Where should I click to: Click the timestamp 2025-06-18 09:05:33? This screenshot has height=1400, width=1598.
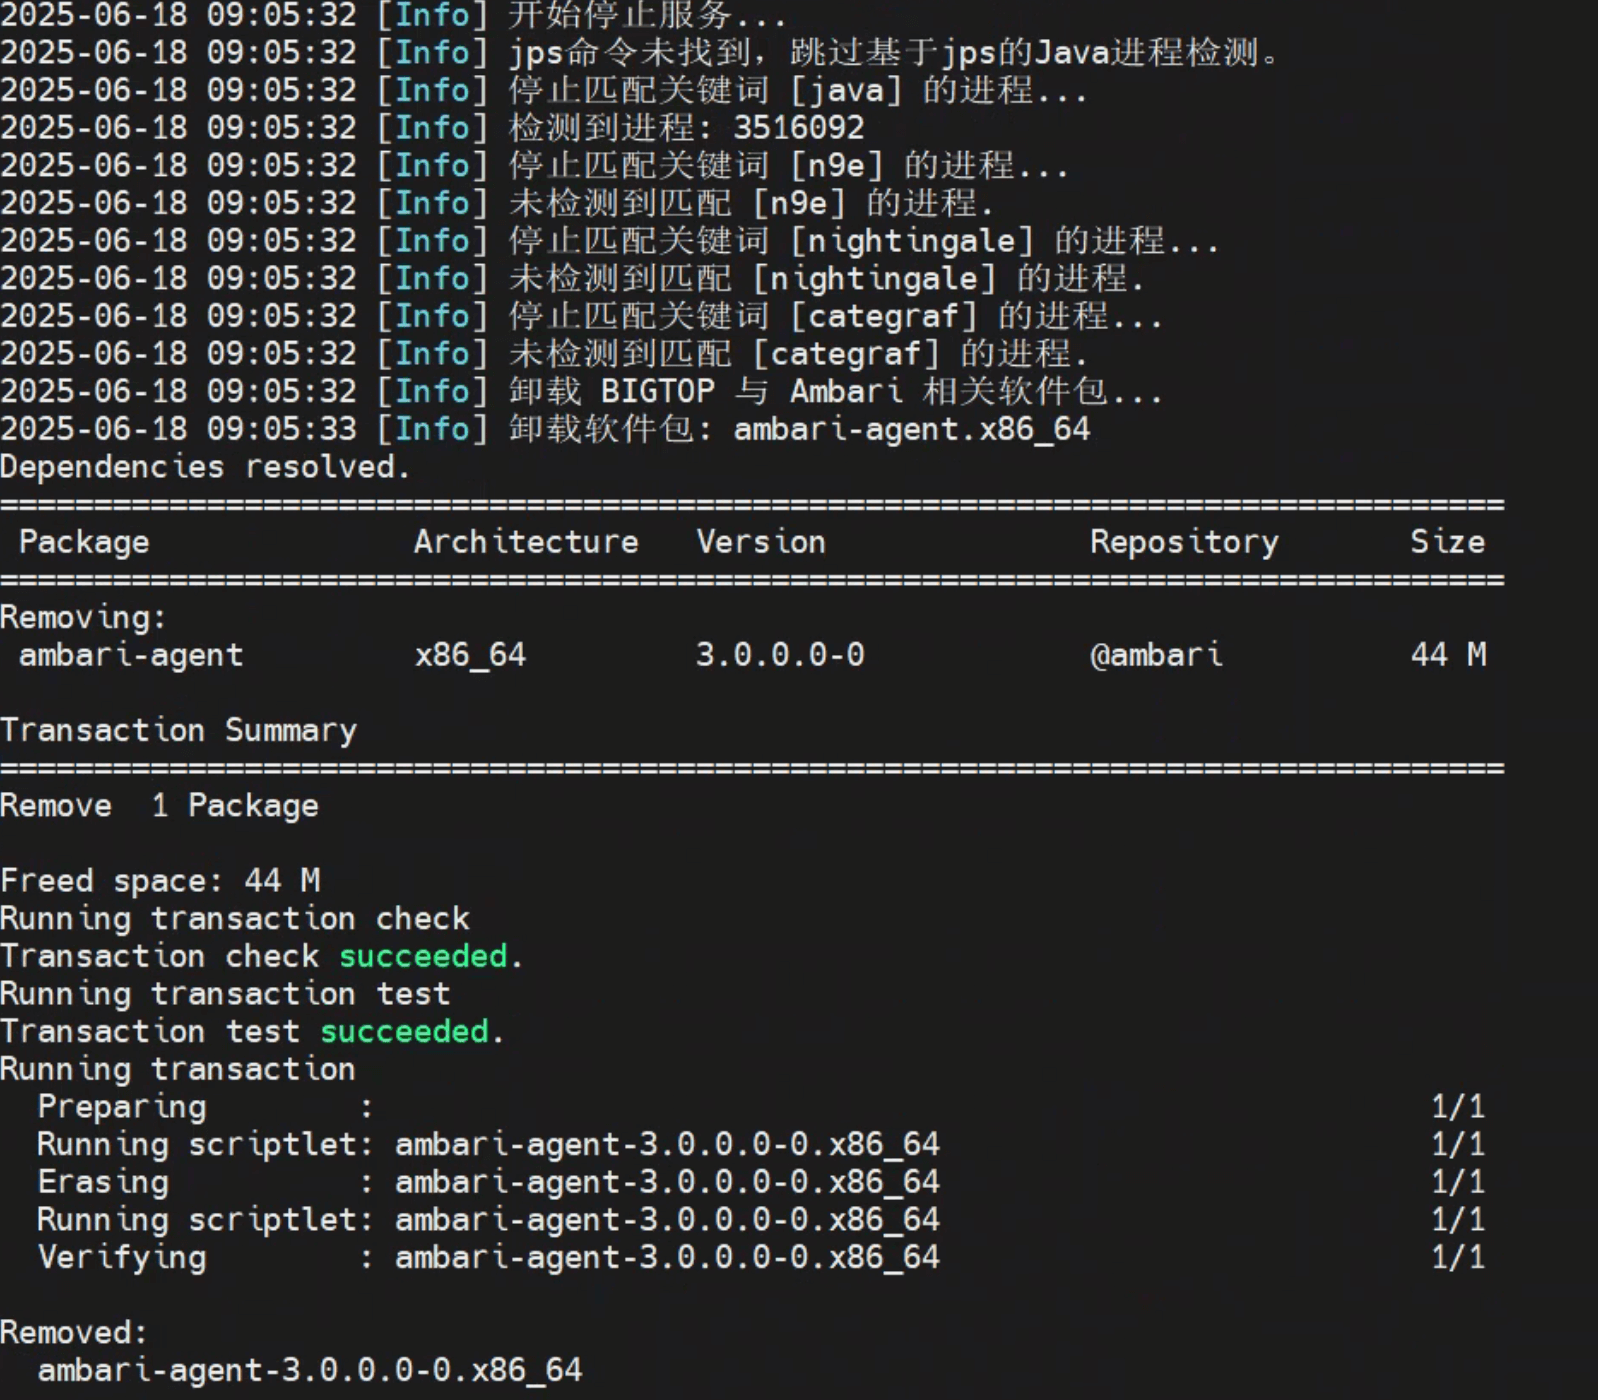click(178, 430)
